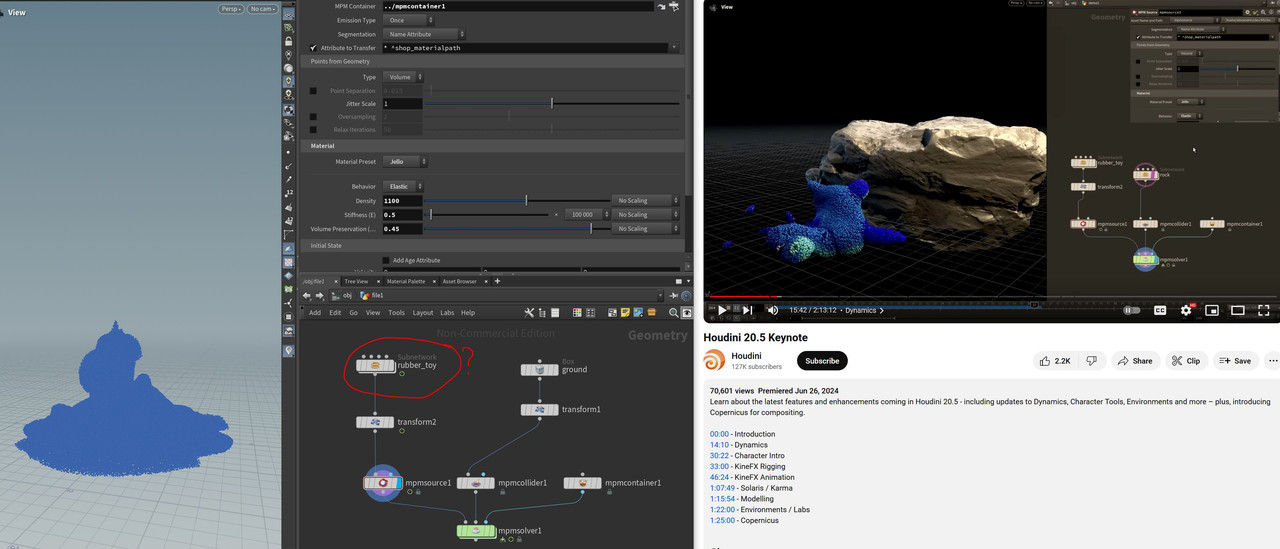Dislike the keynote video
Viewport: 1280px width, 549px height.
click(1091, 361)
